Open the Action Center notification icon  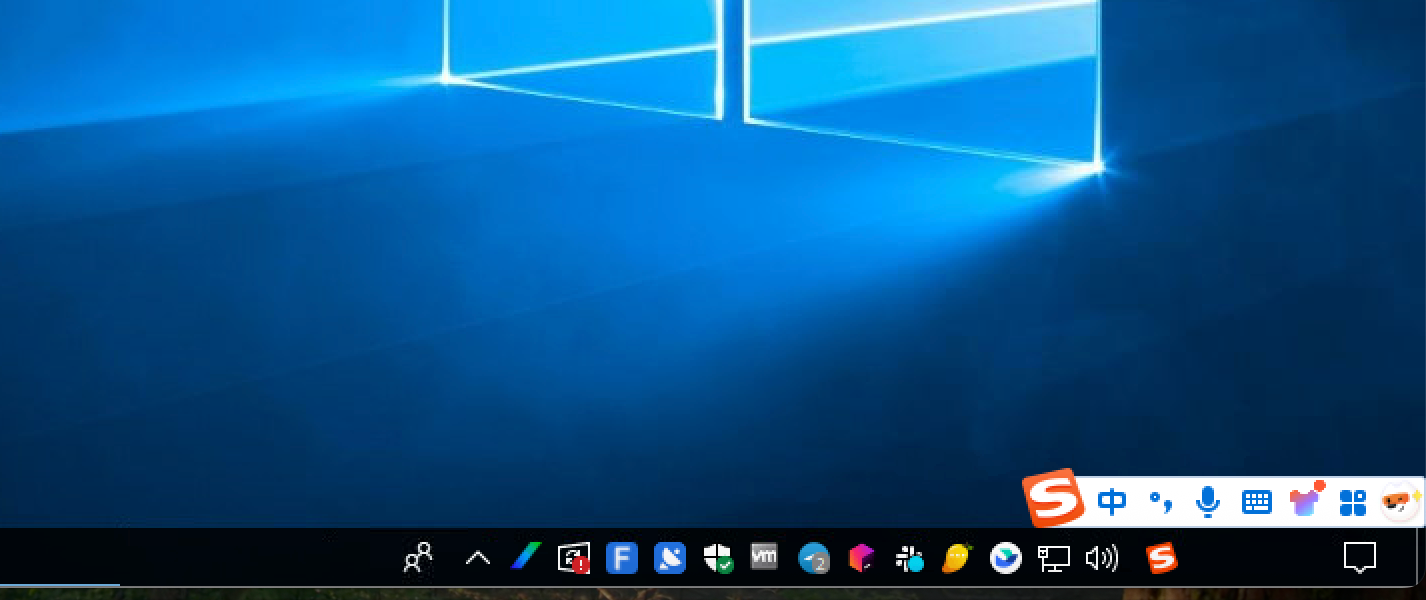(x=1362, y=558)
